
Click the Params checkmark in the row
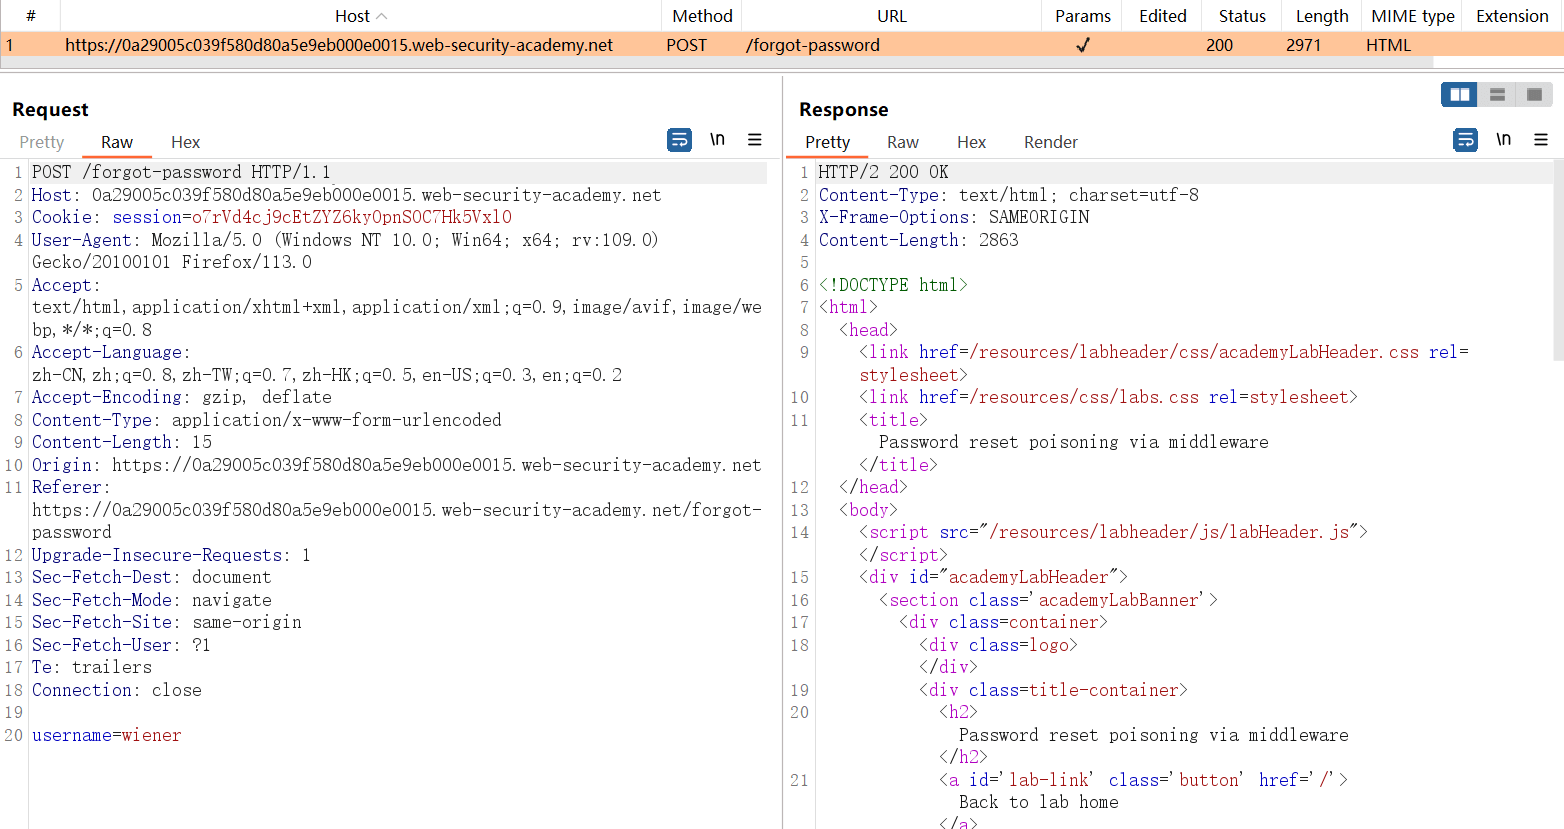[1082, 45]
